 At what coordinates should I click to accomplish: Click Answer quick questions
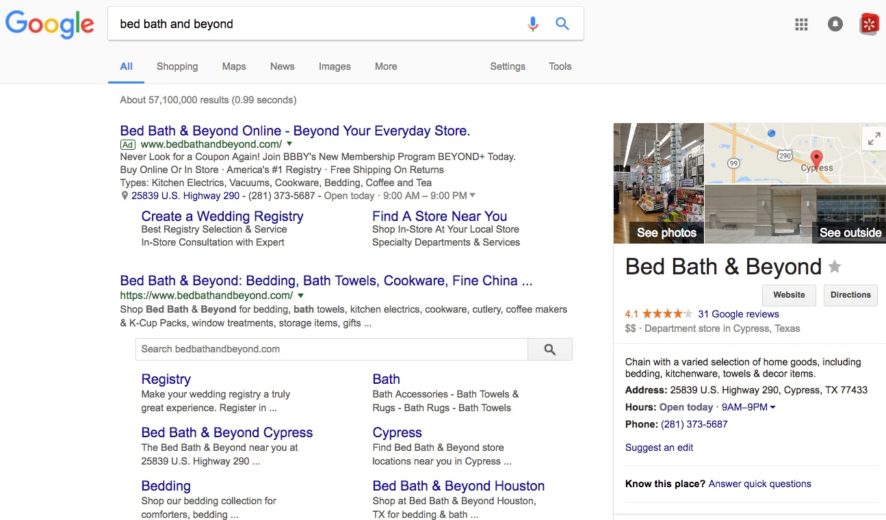pyautogui.click(x=759, y=484)
